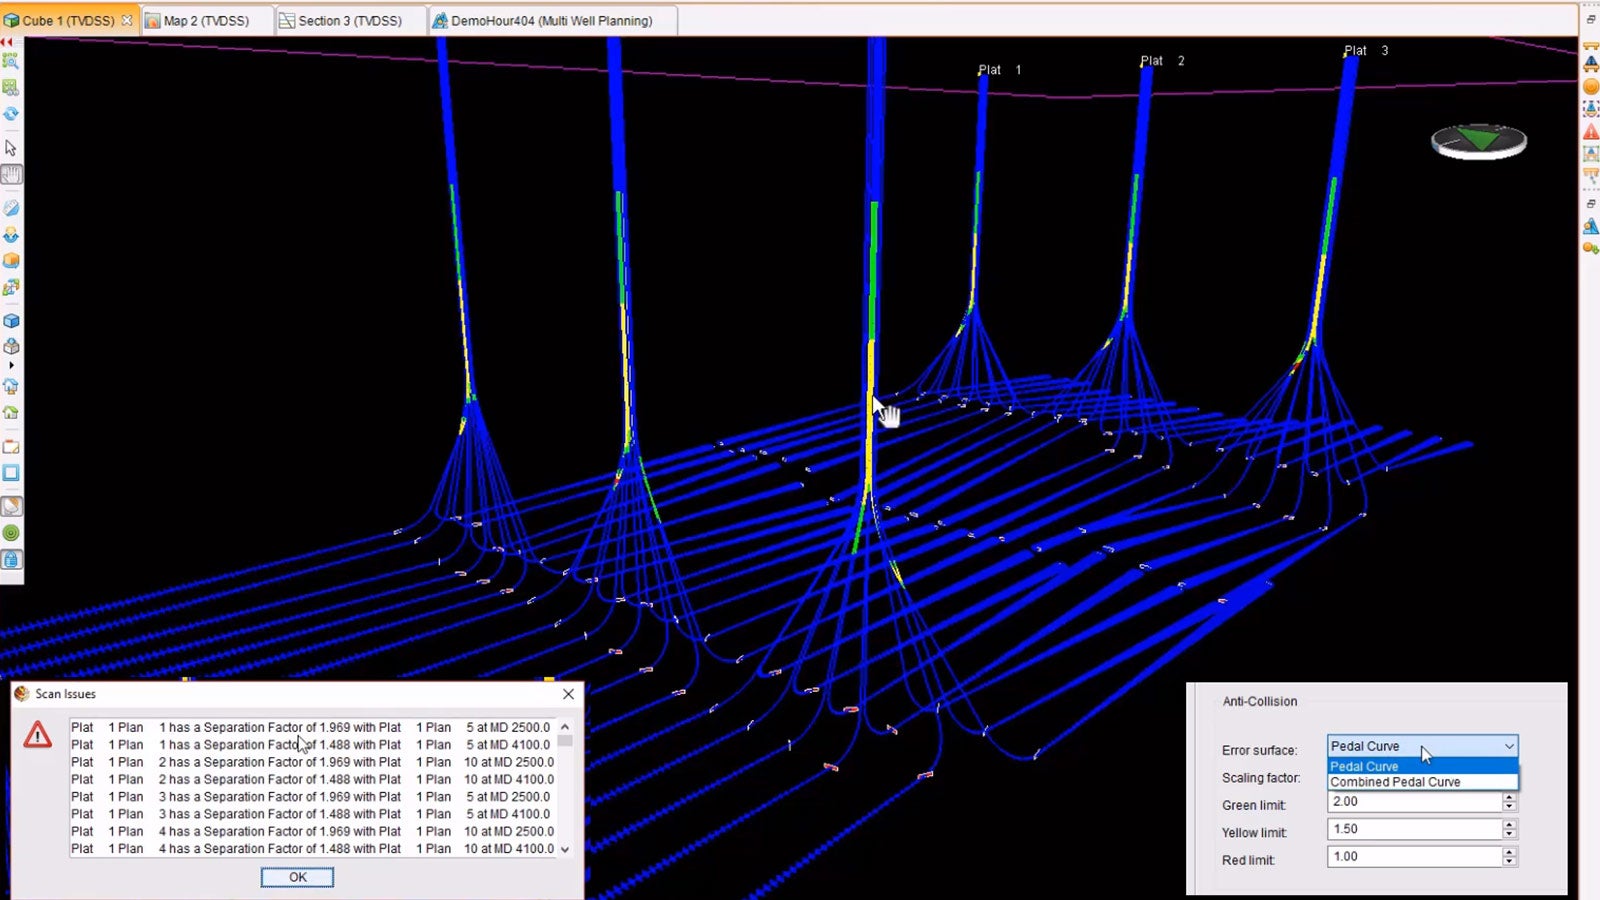Image resolution: width=1600 pixels, height=900 pixels.
Task: Click the topmost restore-panel icon on right edge
Action: (x=1590, y=20)
